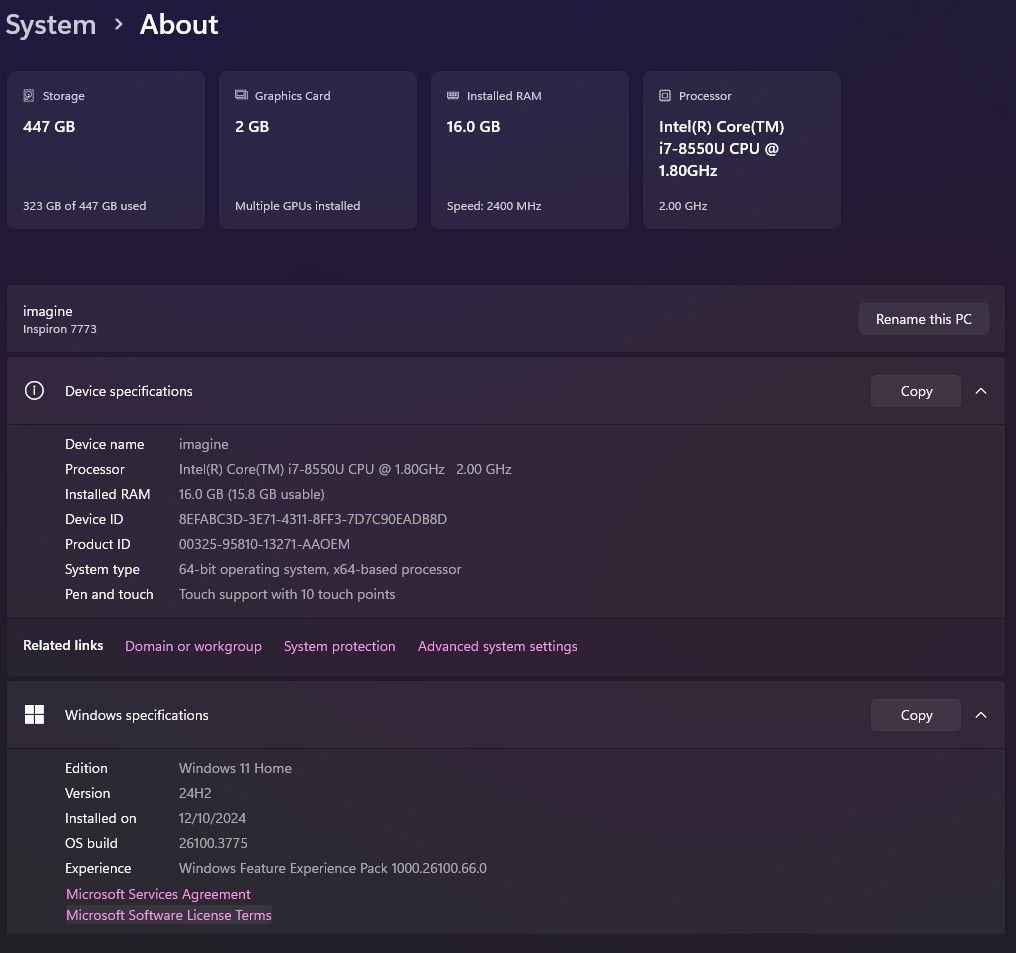Image resolution: width=1016 pixels, height=953 pixels.
Task: Click the 'System type' label
Action: click(x=102, y=569)
